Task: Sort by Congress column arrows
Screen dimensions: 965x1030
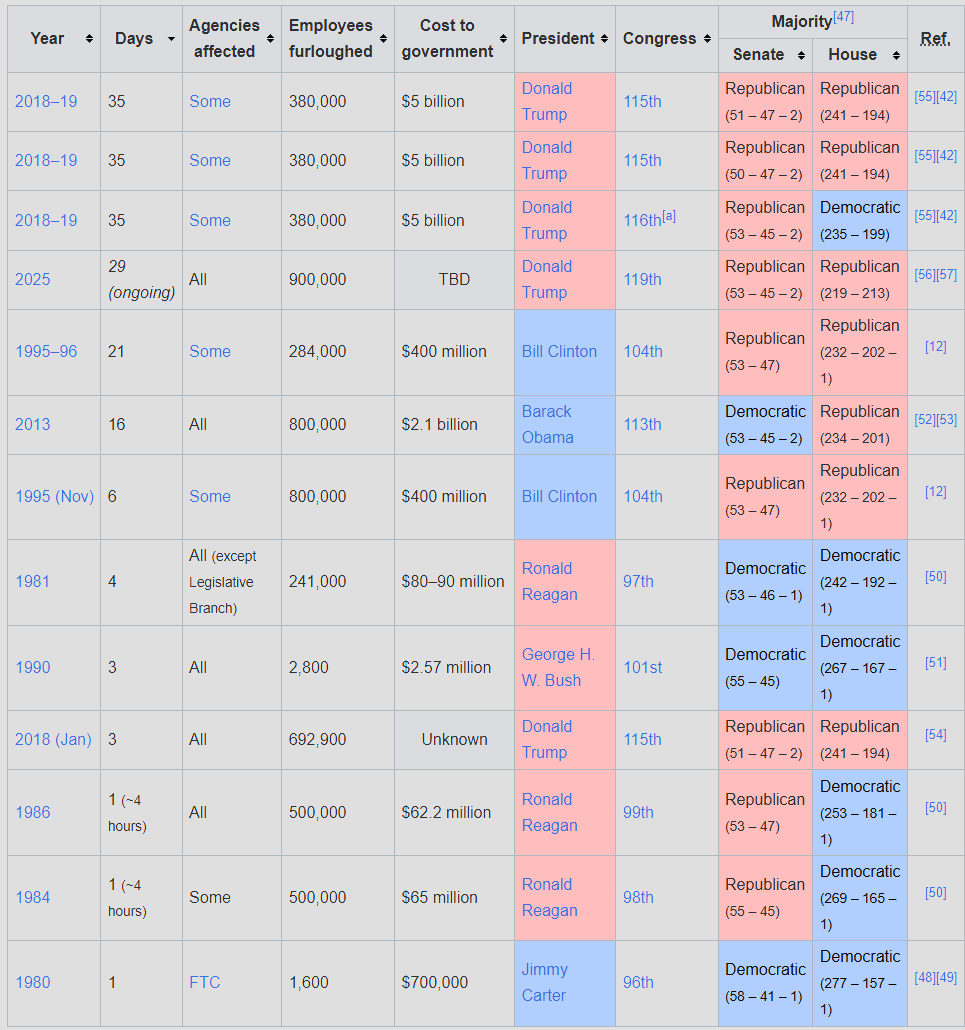Action: [x=707, y=39]
